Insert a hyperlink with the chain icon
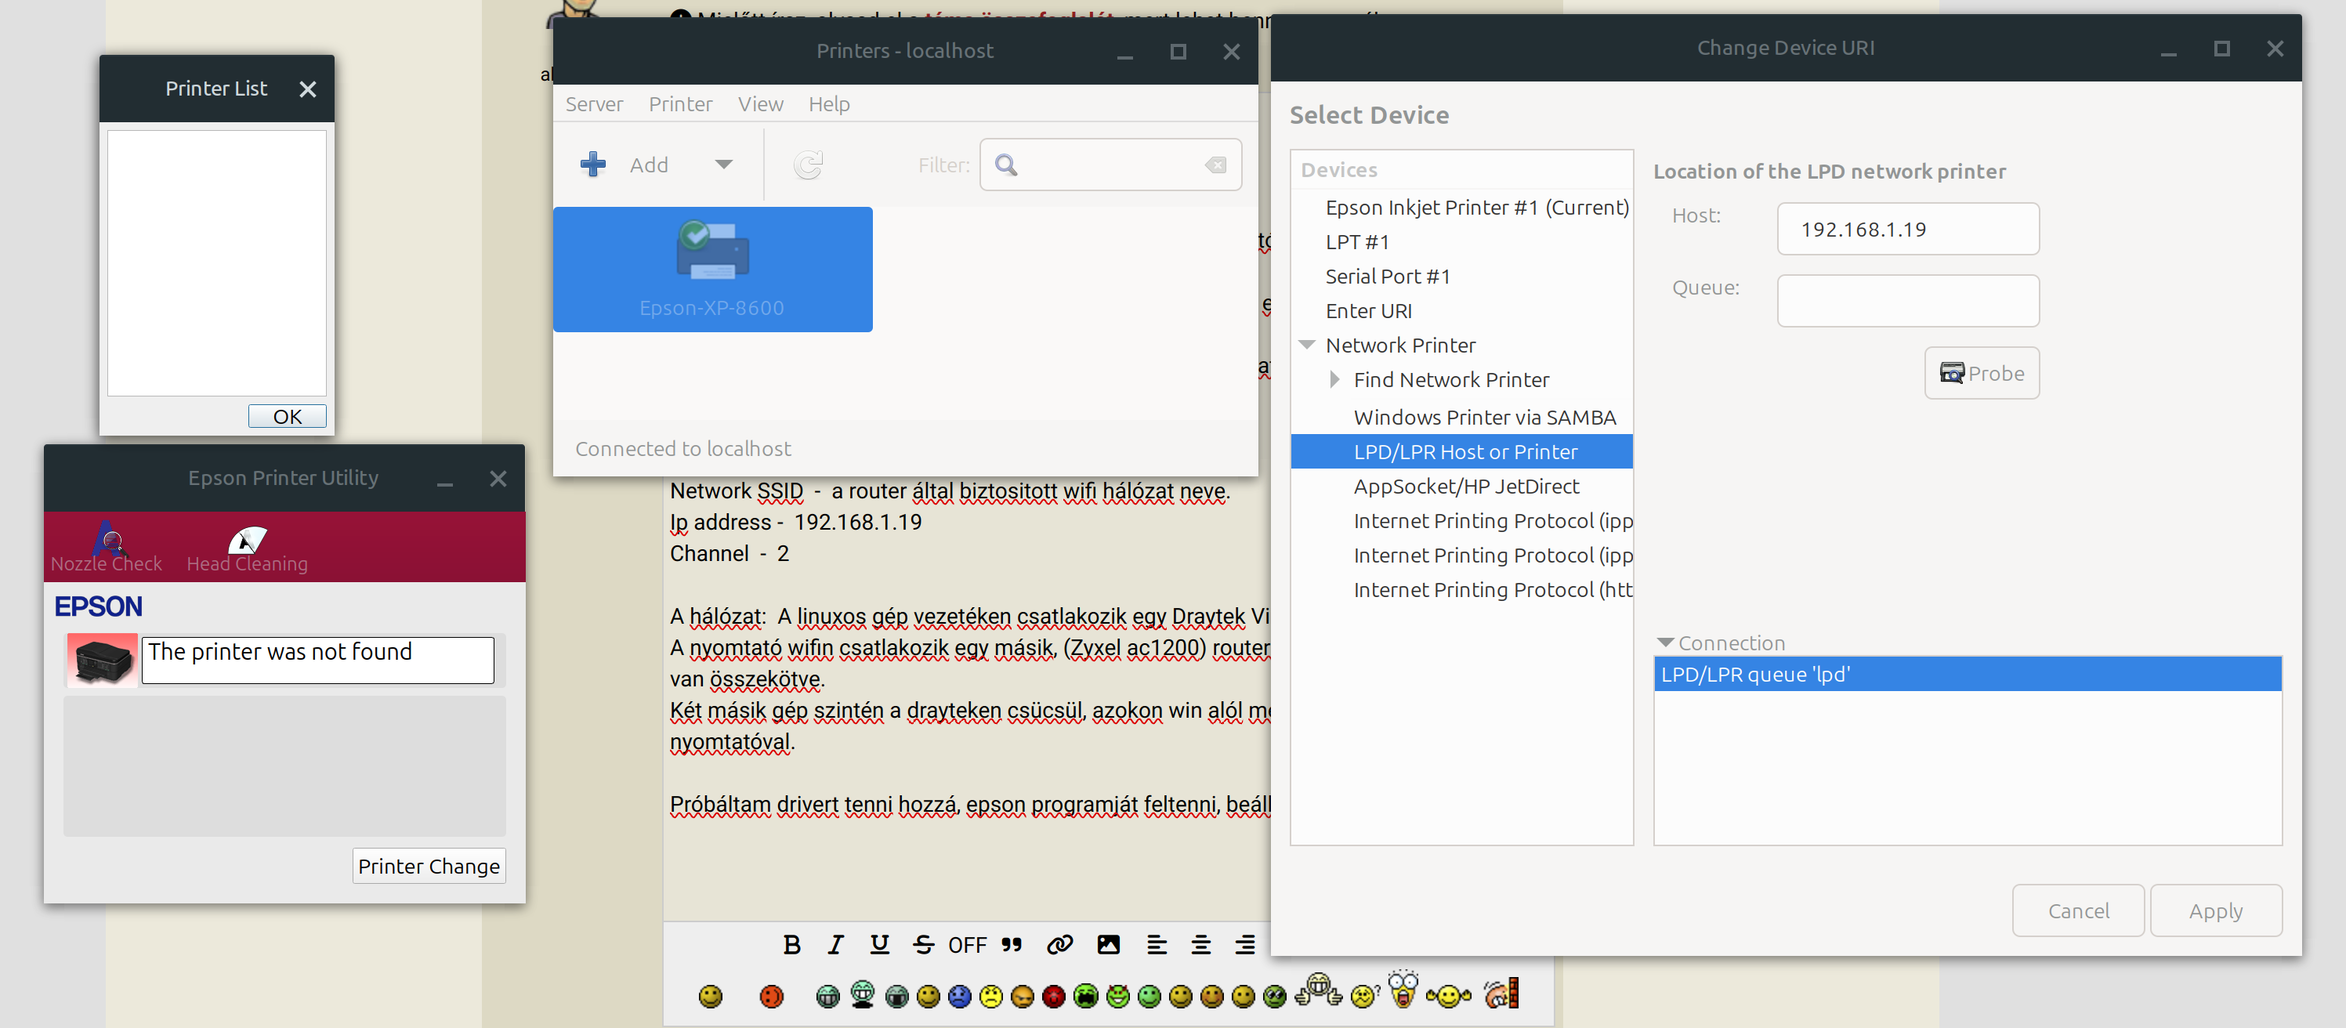 pos(1060,945)
